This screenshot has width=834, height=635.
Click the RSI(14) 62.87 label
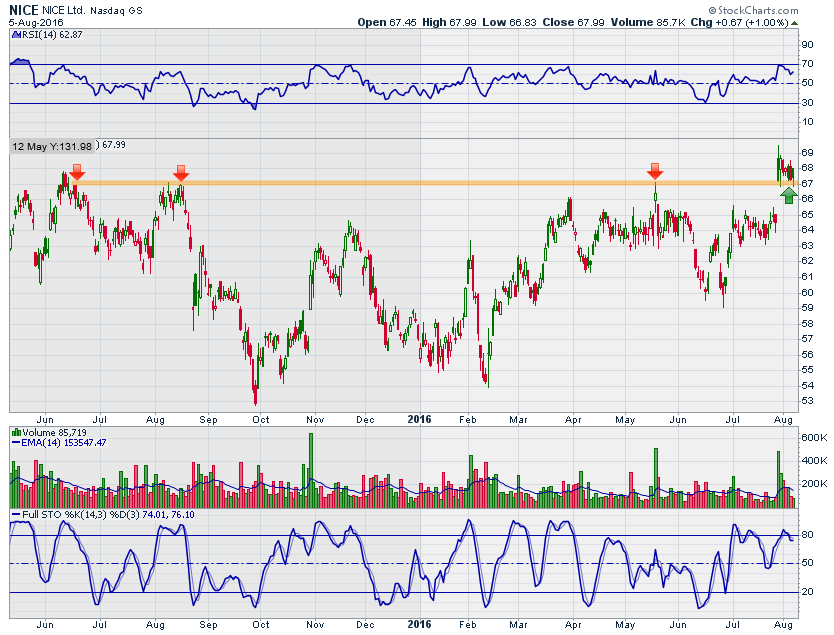52,35
